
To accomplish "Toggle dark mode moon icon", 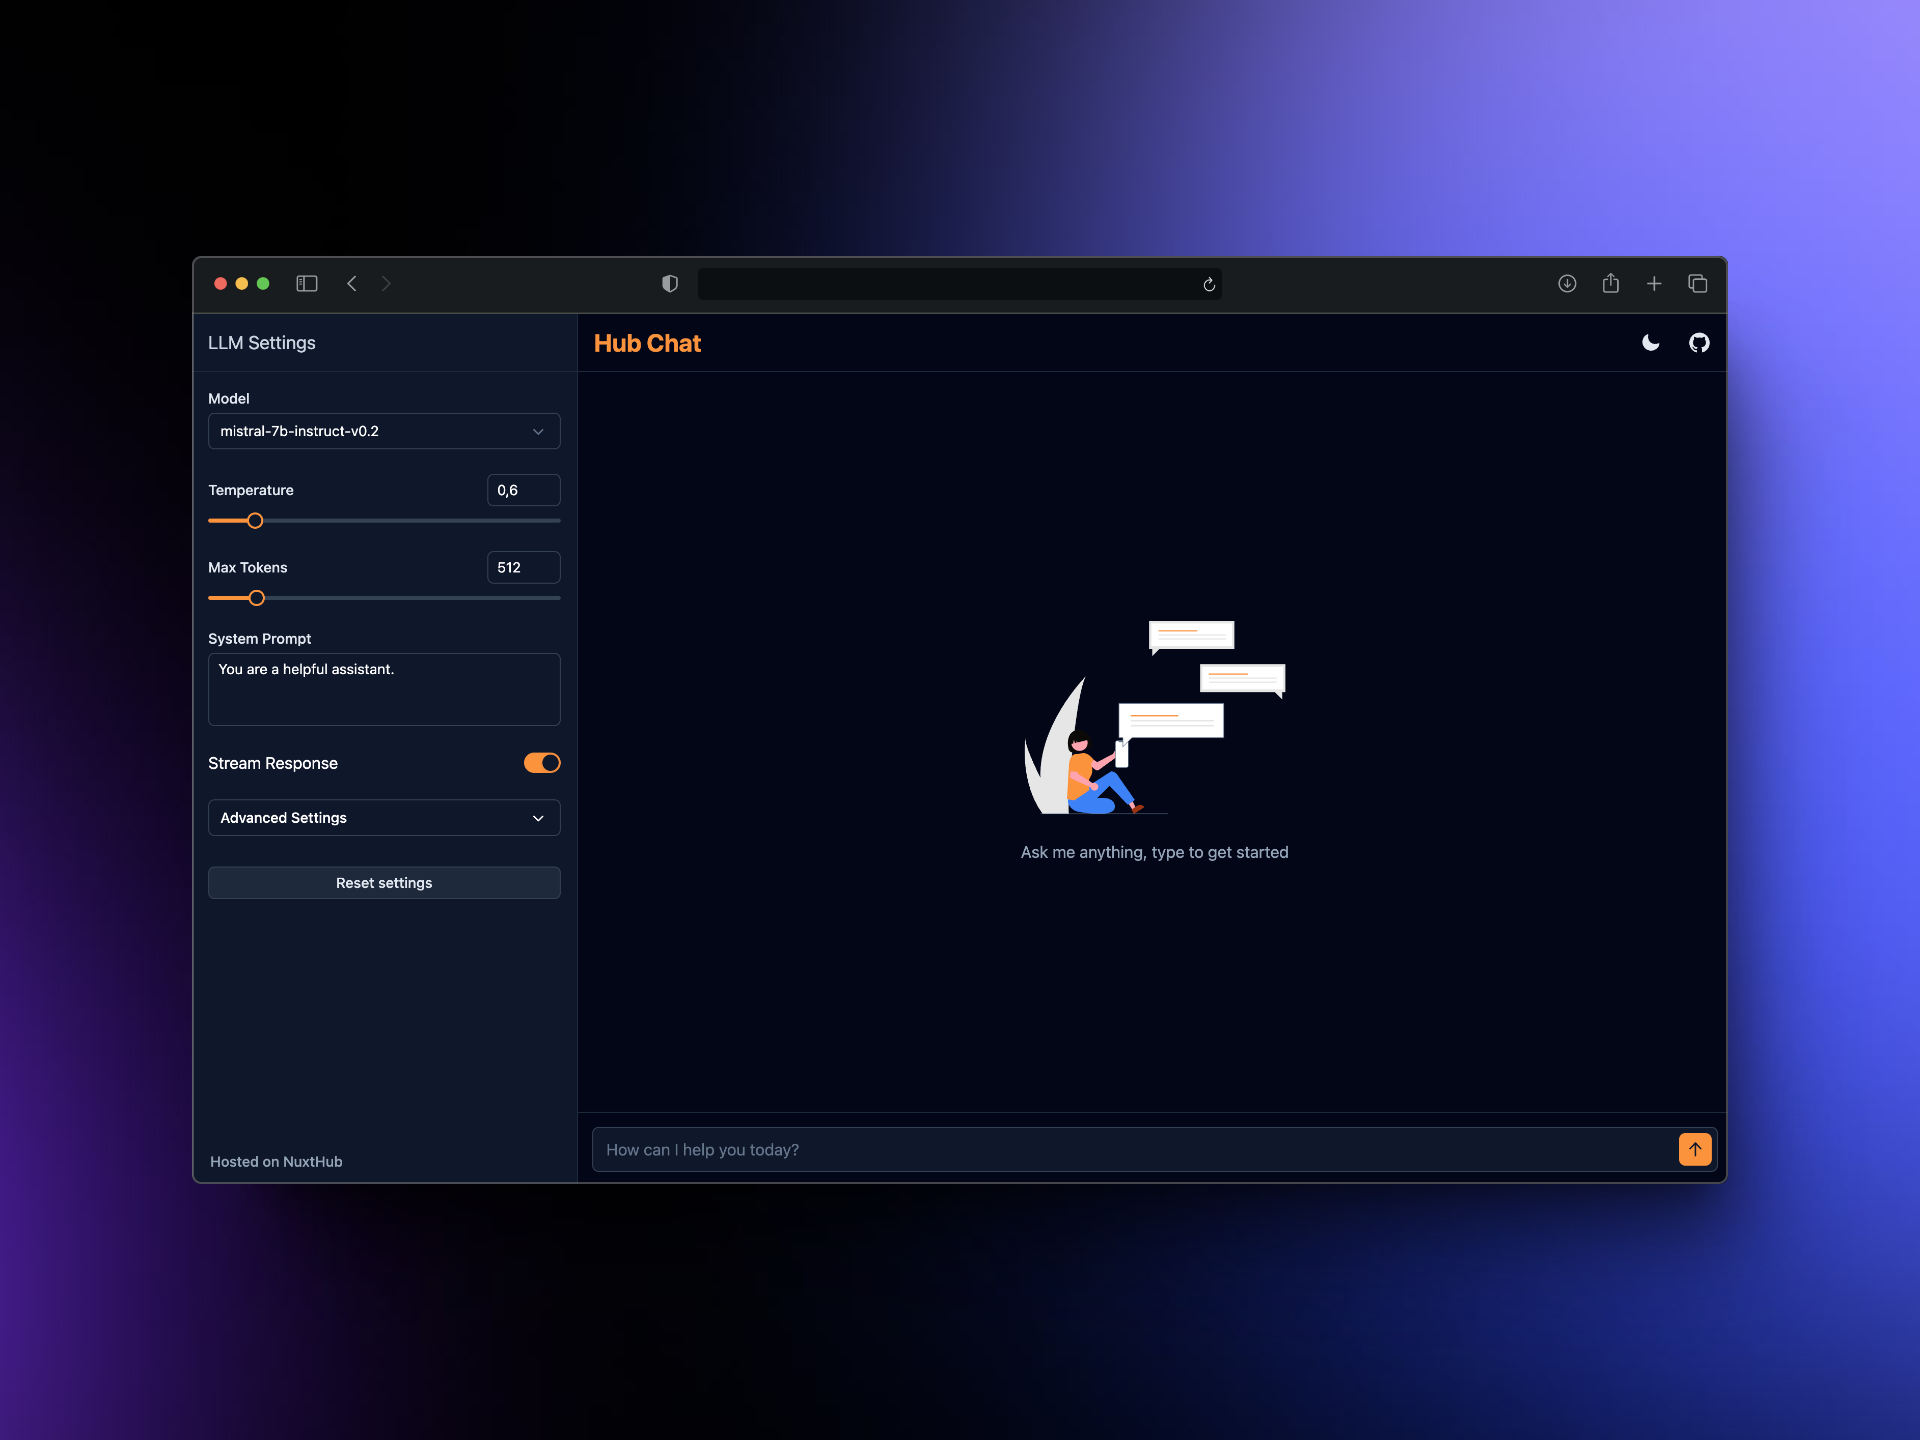I will pos(1650,343).
